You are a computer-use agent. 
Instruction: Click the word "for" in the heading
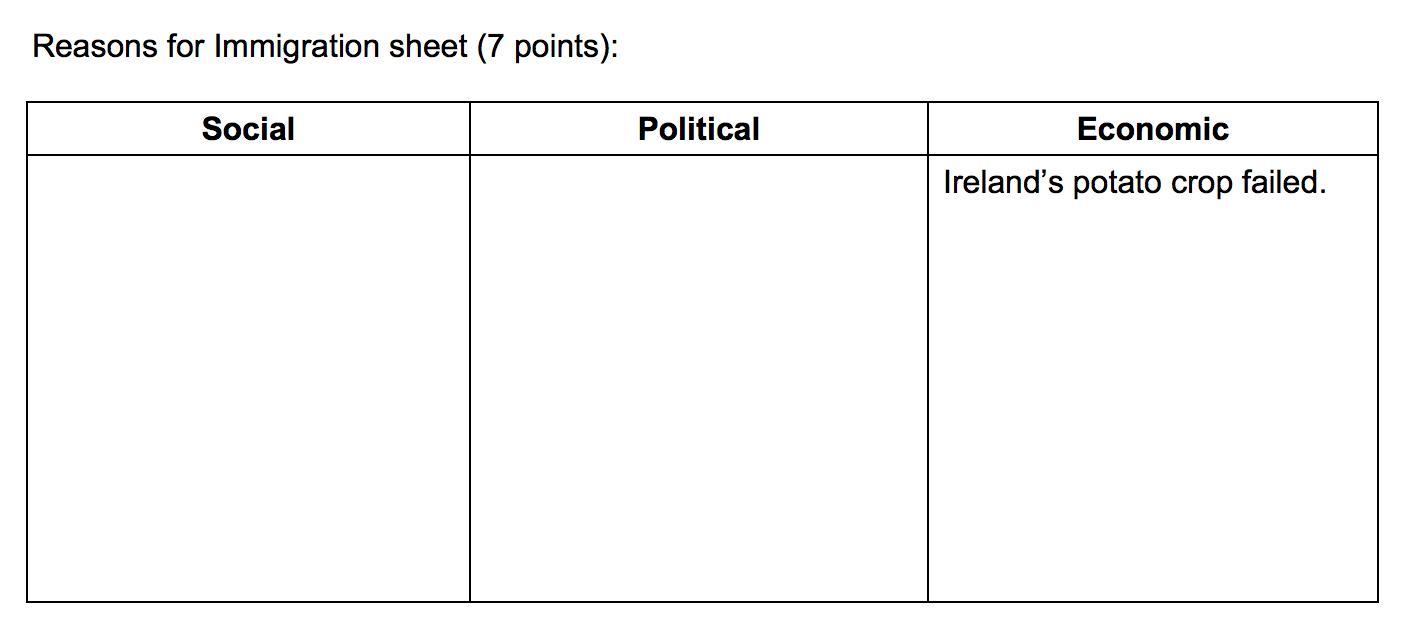click(186, 47)
